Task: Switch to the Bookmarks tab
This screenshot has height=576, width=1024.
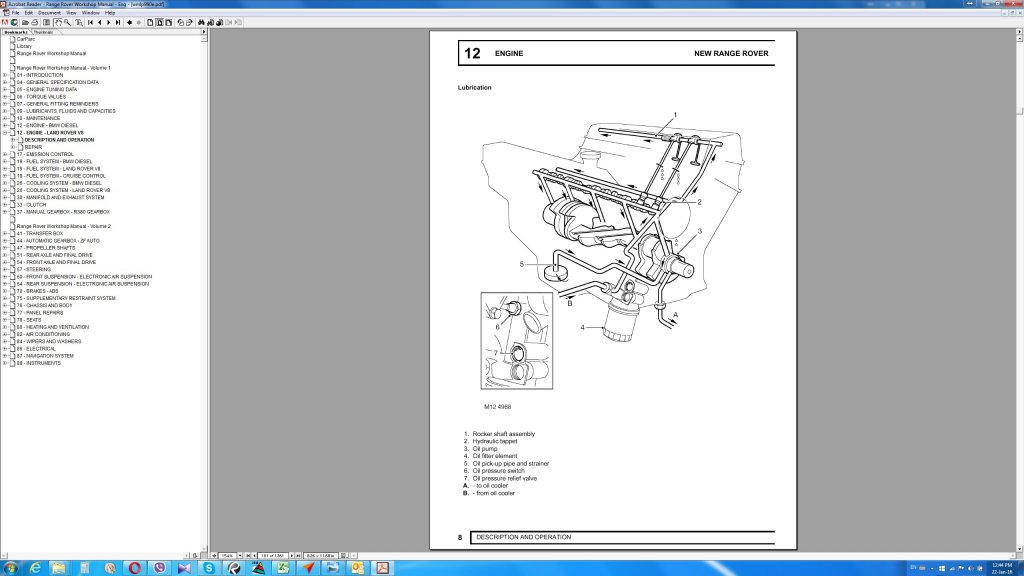Action: pos(16,32)
